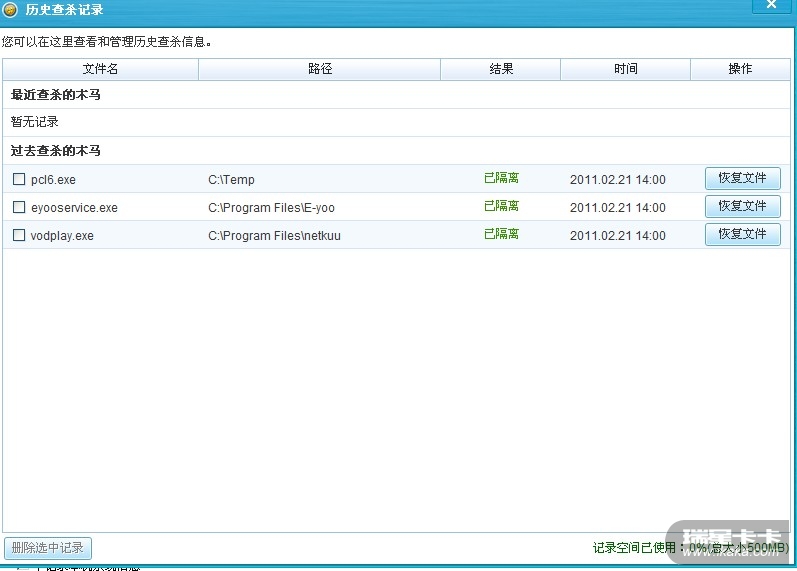Click 已隔离 status in vodplay.exe row
Image resolution: width=797 pixels, height=571 pixels.
tap(501, 234)
